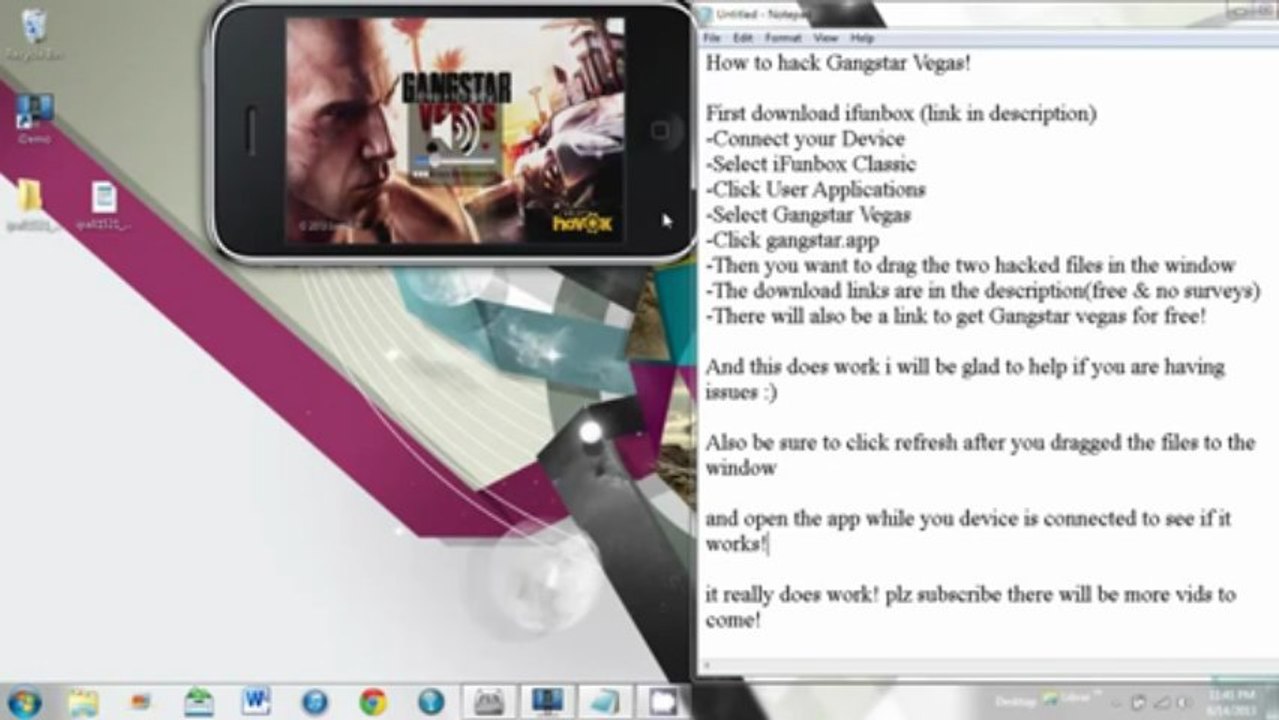Viewport: 1279px width, 720px height.
Task: Place cursor on '-Select Gangstar Vegas'
Action: pos(808,214)
